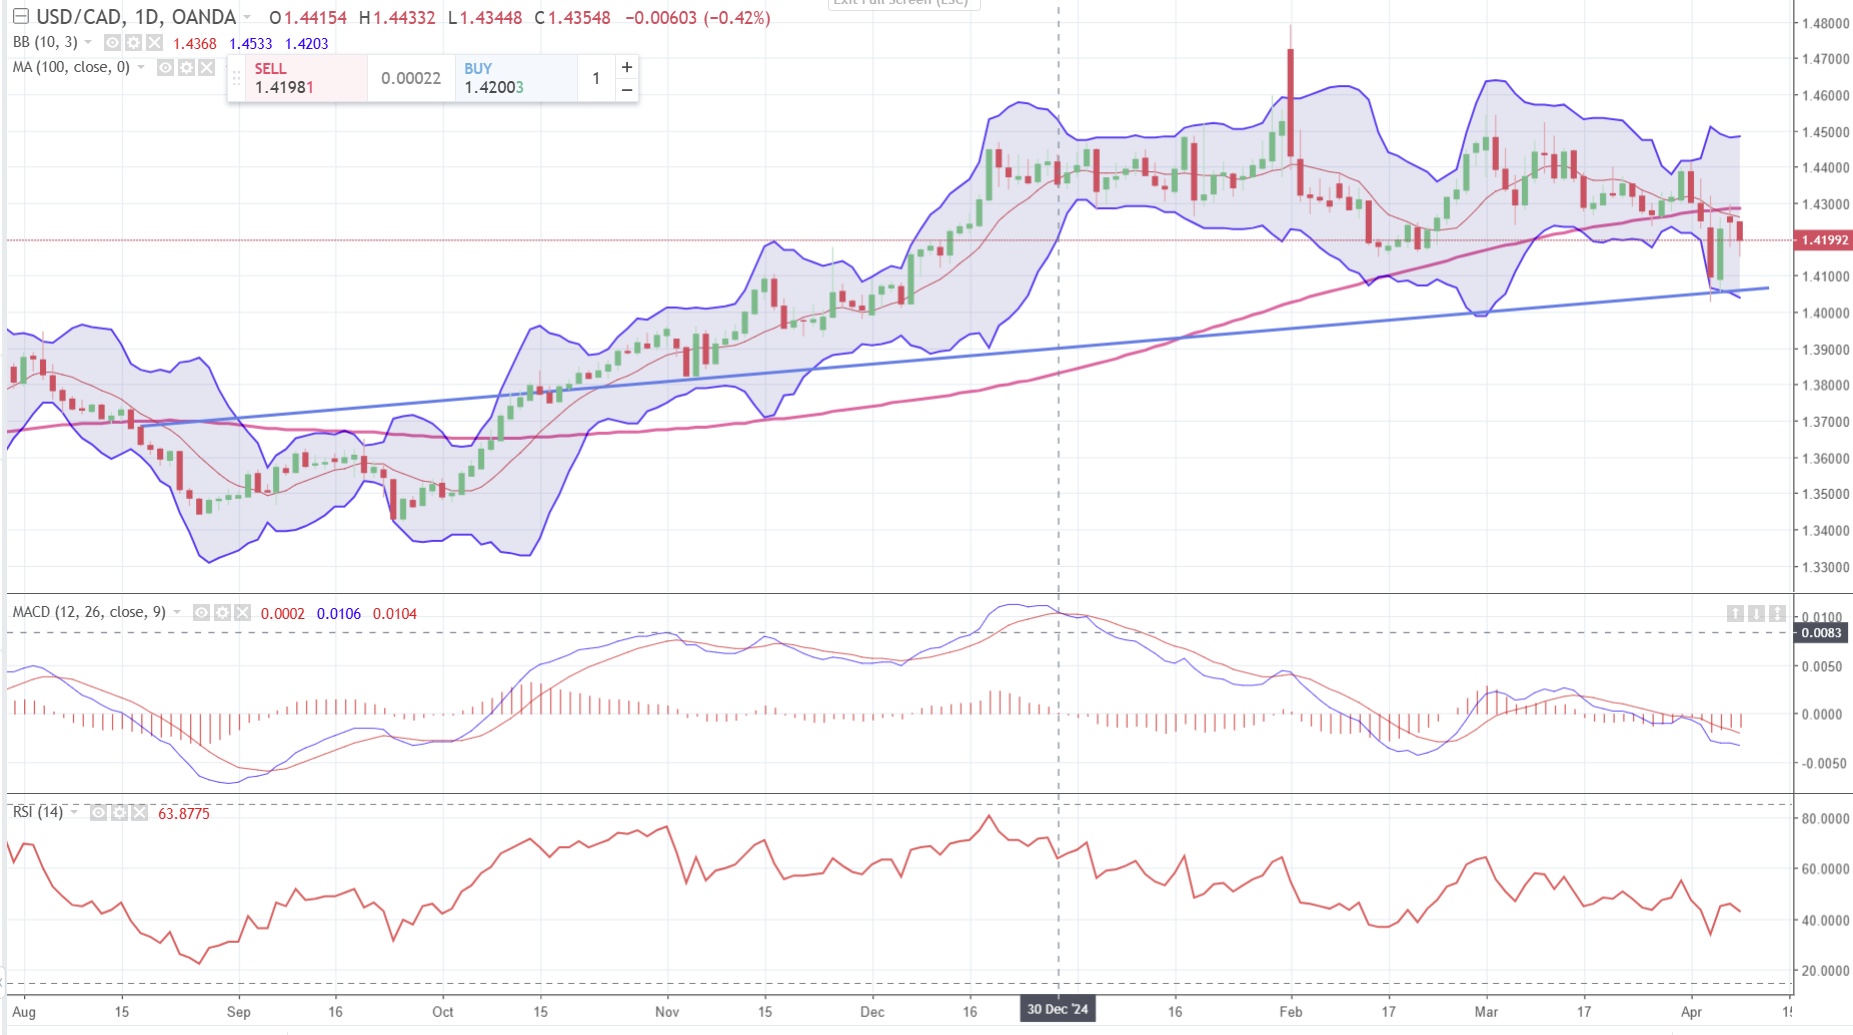Expand dropdown arrow next to USD/CAD title
Screen dimensions: 1853x1035
tap(247, 18)
